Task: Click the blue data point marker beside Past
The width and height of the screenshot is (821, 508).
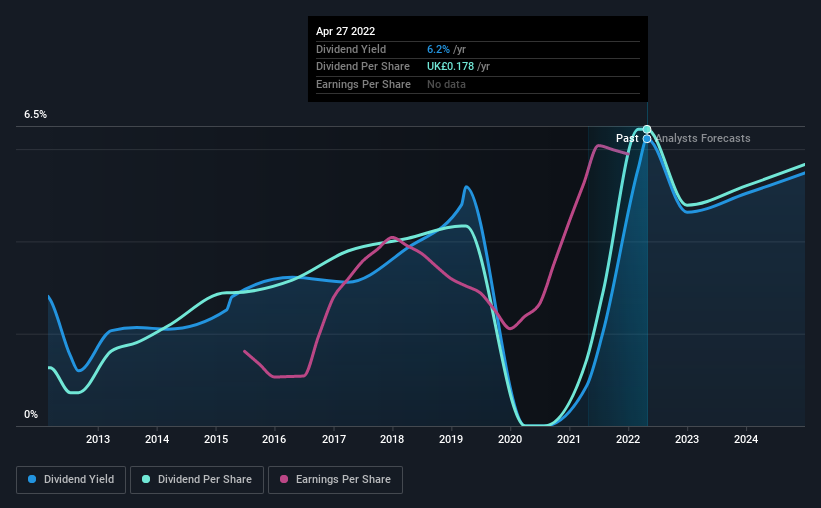Action: pyautogui.click(x=647, y=139)
